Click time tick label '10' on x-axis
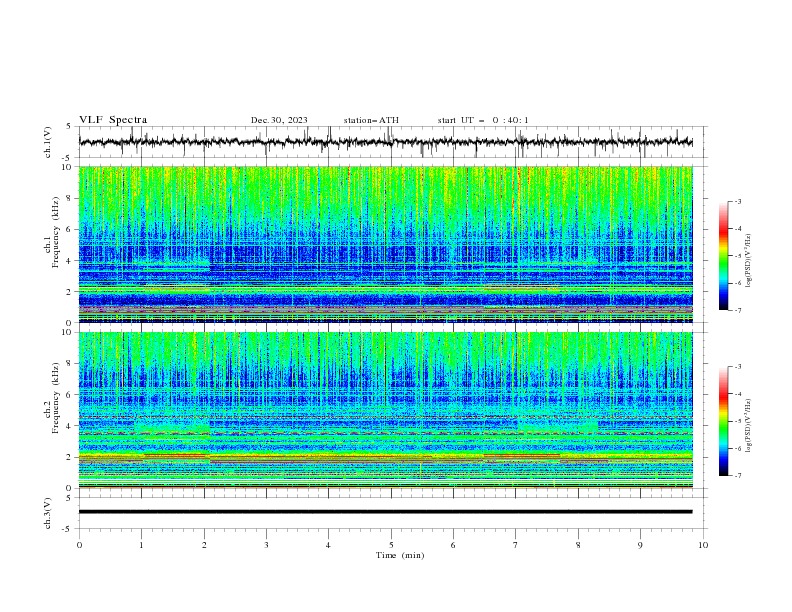Image resolution: width=792 pixels, height=612 pixels. tap(703, 545)
